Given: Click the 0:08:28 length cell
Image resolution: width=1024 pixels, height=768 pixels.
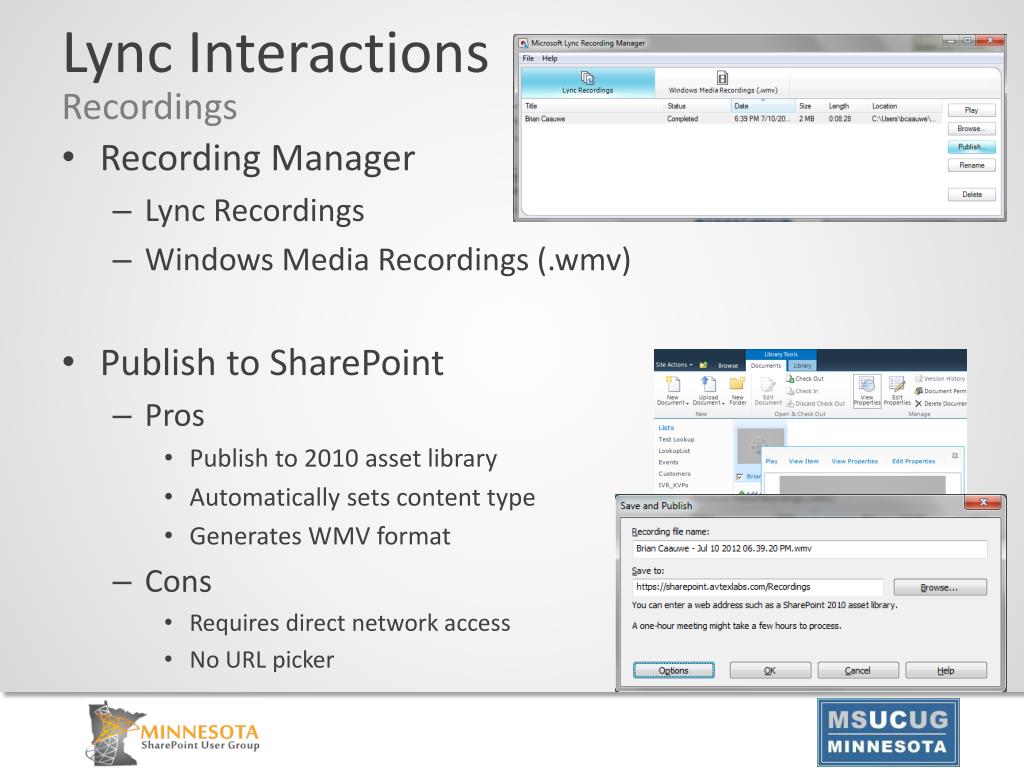Looking at the screenshot, I should click(840, 119).
